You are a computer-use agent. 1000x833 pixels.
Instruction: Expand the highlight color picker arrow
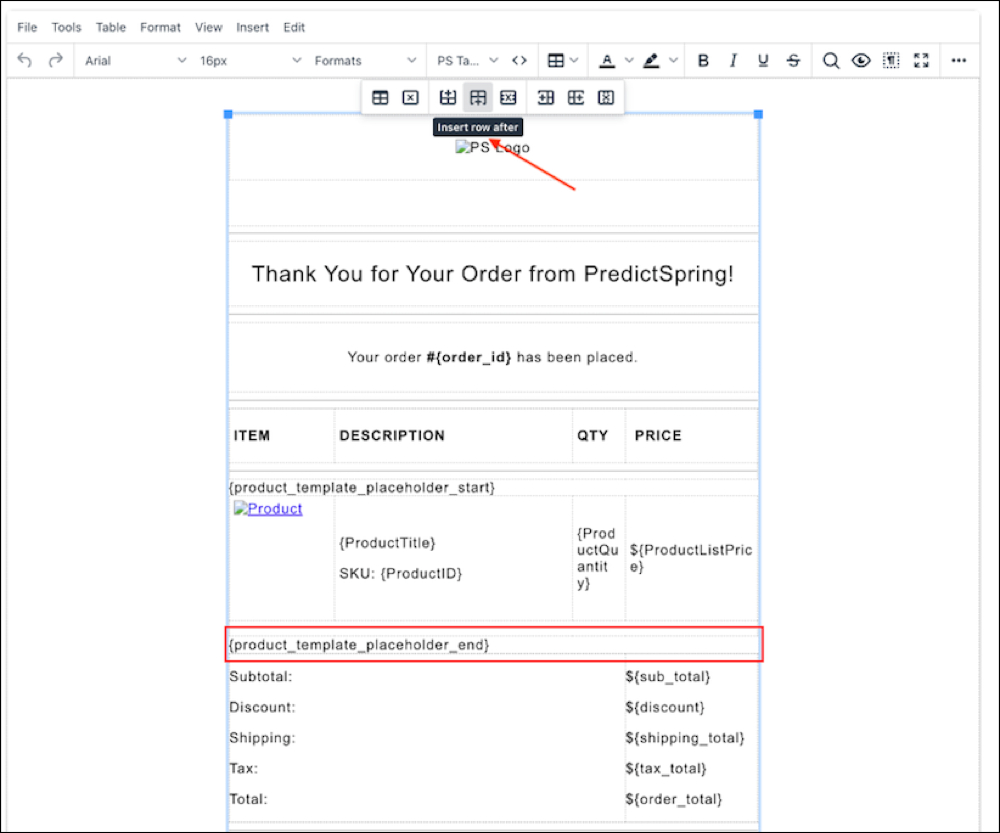point(673,61)
